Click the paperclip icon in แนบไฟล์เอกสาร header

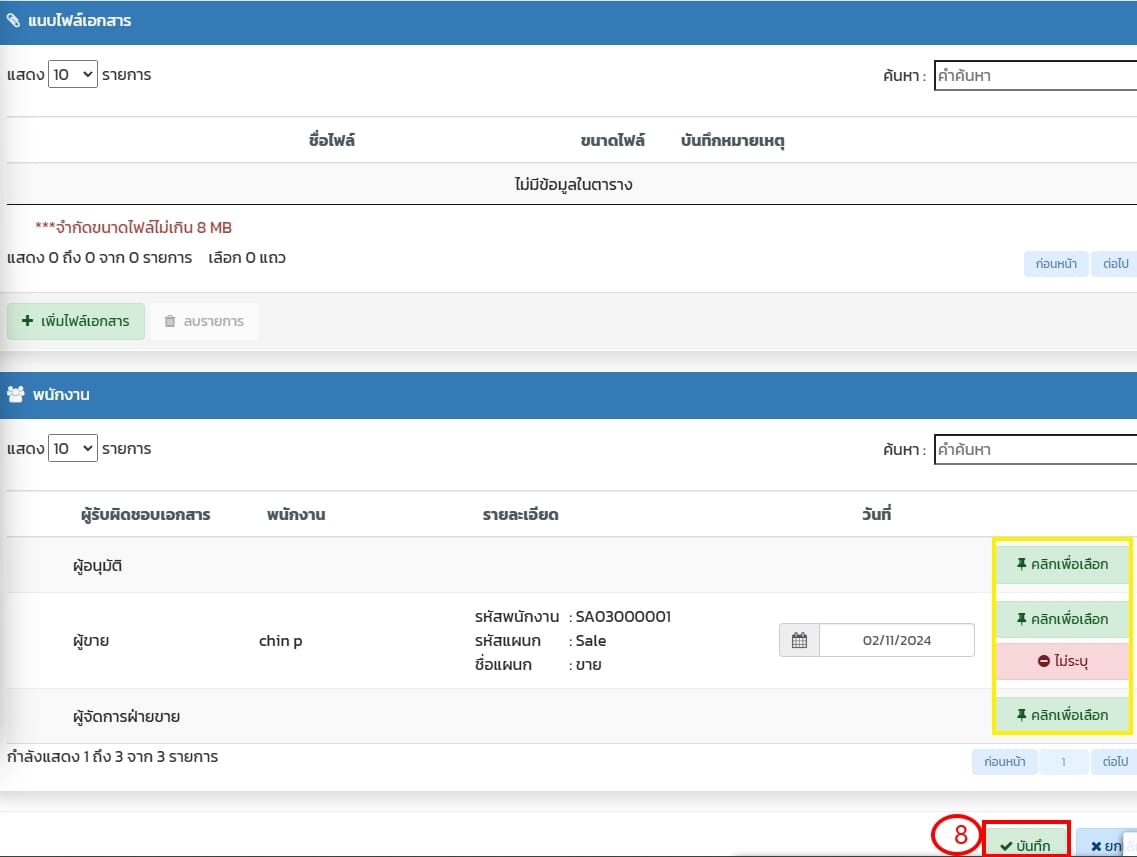click(14, 21)
